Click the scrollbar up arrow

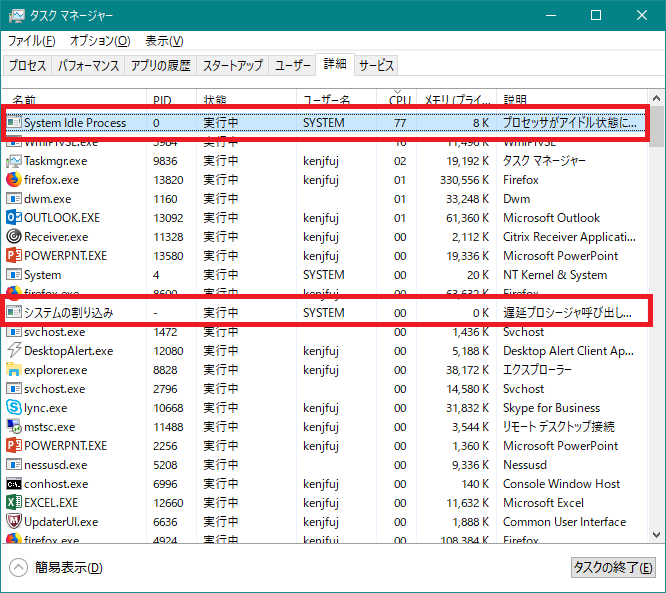656,99
